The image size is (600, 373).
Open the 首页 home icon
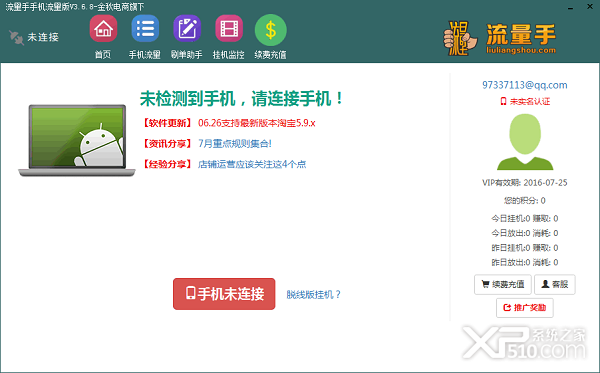pos(103,29)
